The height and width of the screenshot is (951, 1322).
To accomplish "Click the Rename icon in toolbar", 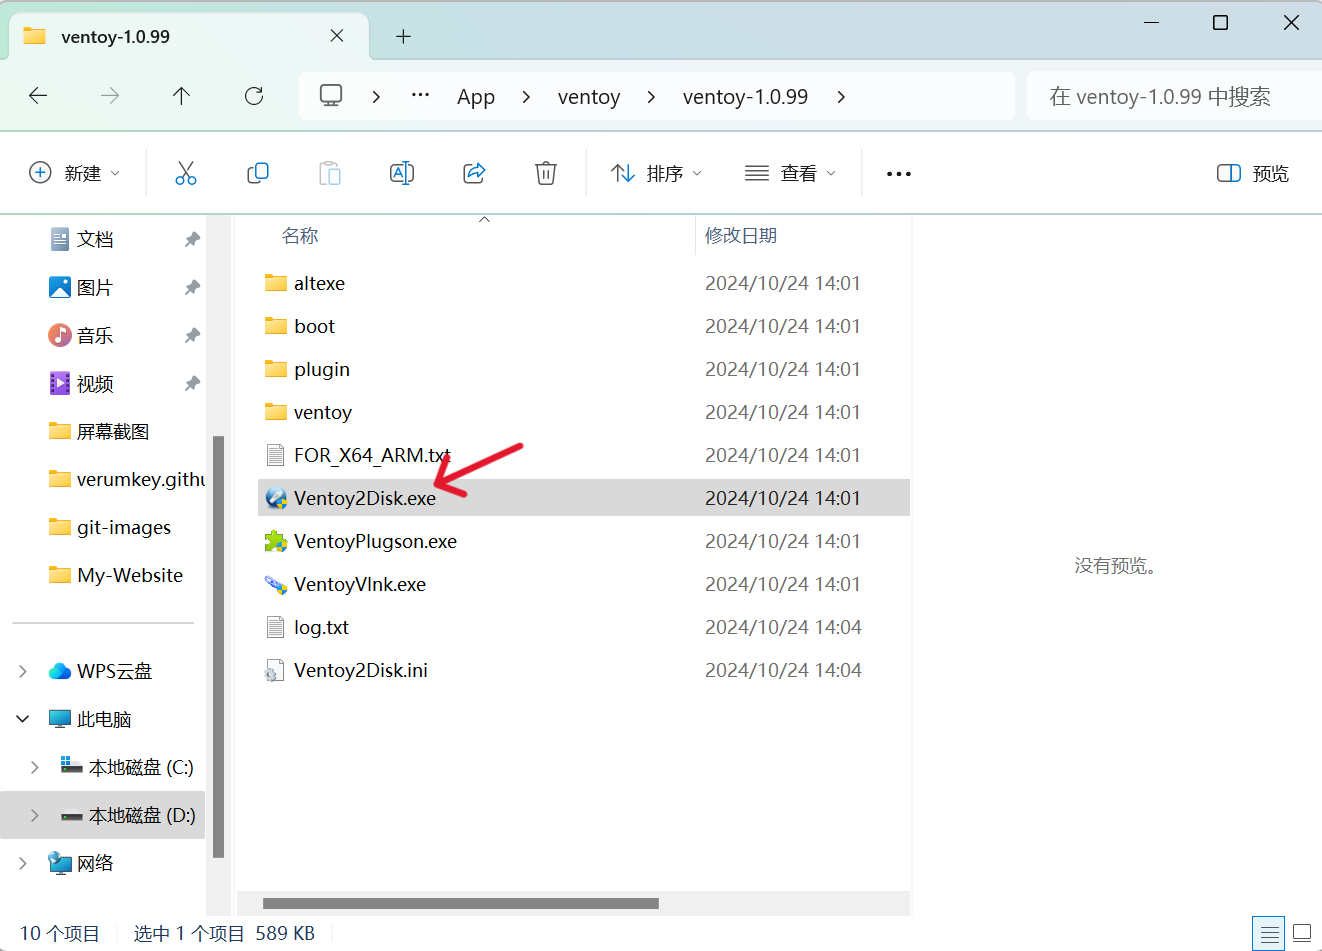I will [402, 173].
